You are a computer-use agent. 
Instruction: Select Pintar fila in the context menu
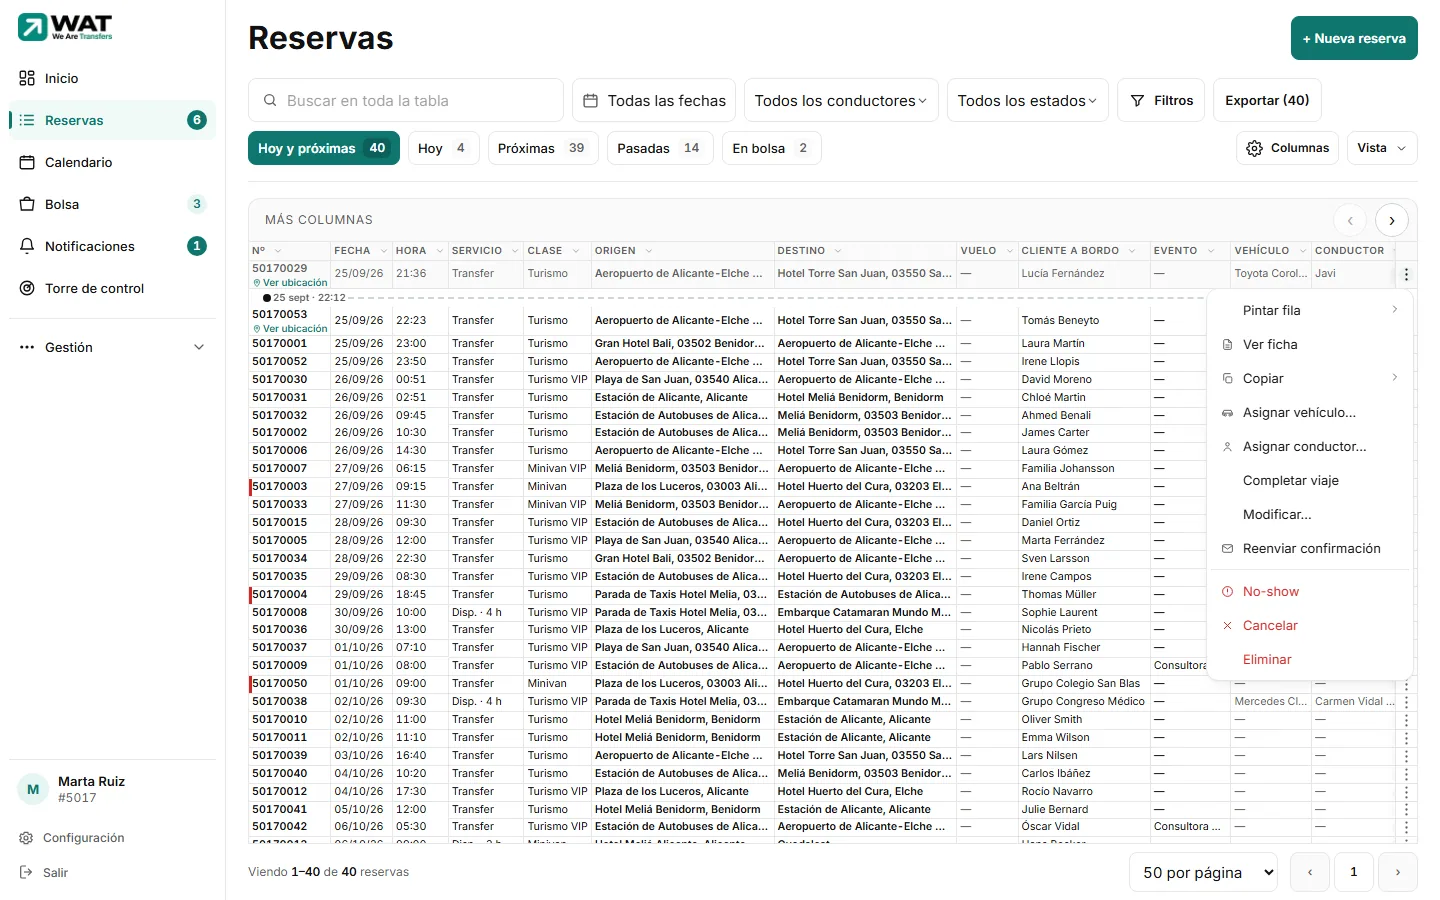point(1310,310)
